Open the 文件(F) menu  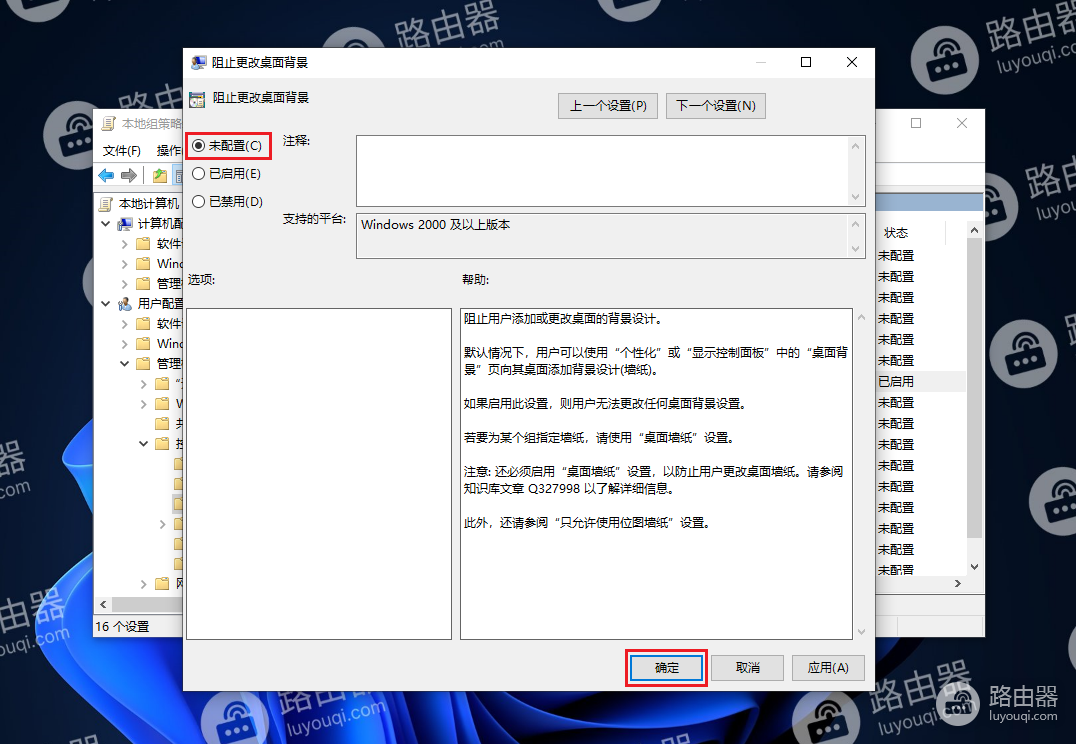tap(121, 150)
